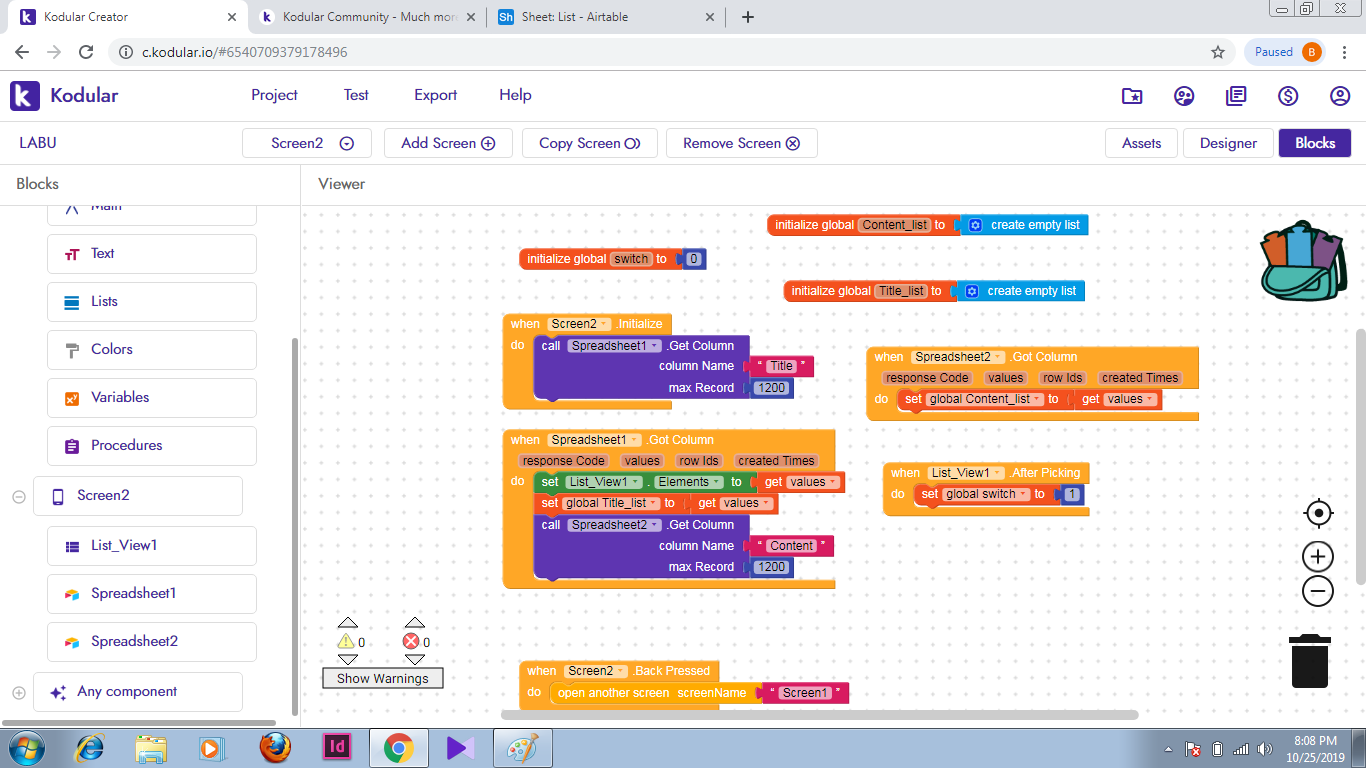Zoom out with the minus icon

1318,591
